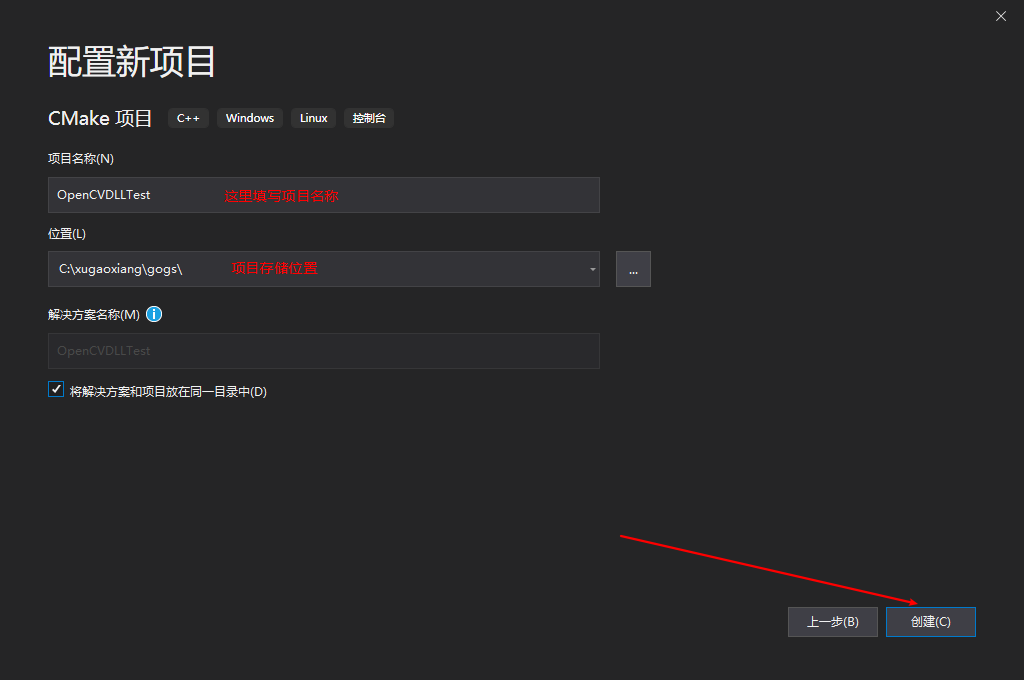Click the Linux tag
The image size is (1024, 680).
(313, 118)
